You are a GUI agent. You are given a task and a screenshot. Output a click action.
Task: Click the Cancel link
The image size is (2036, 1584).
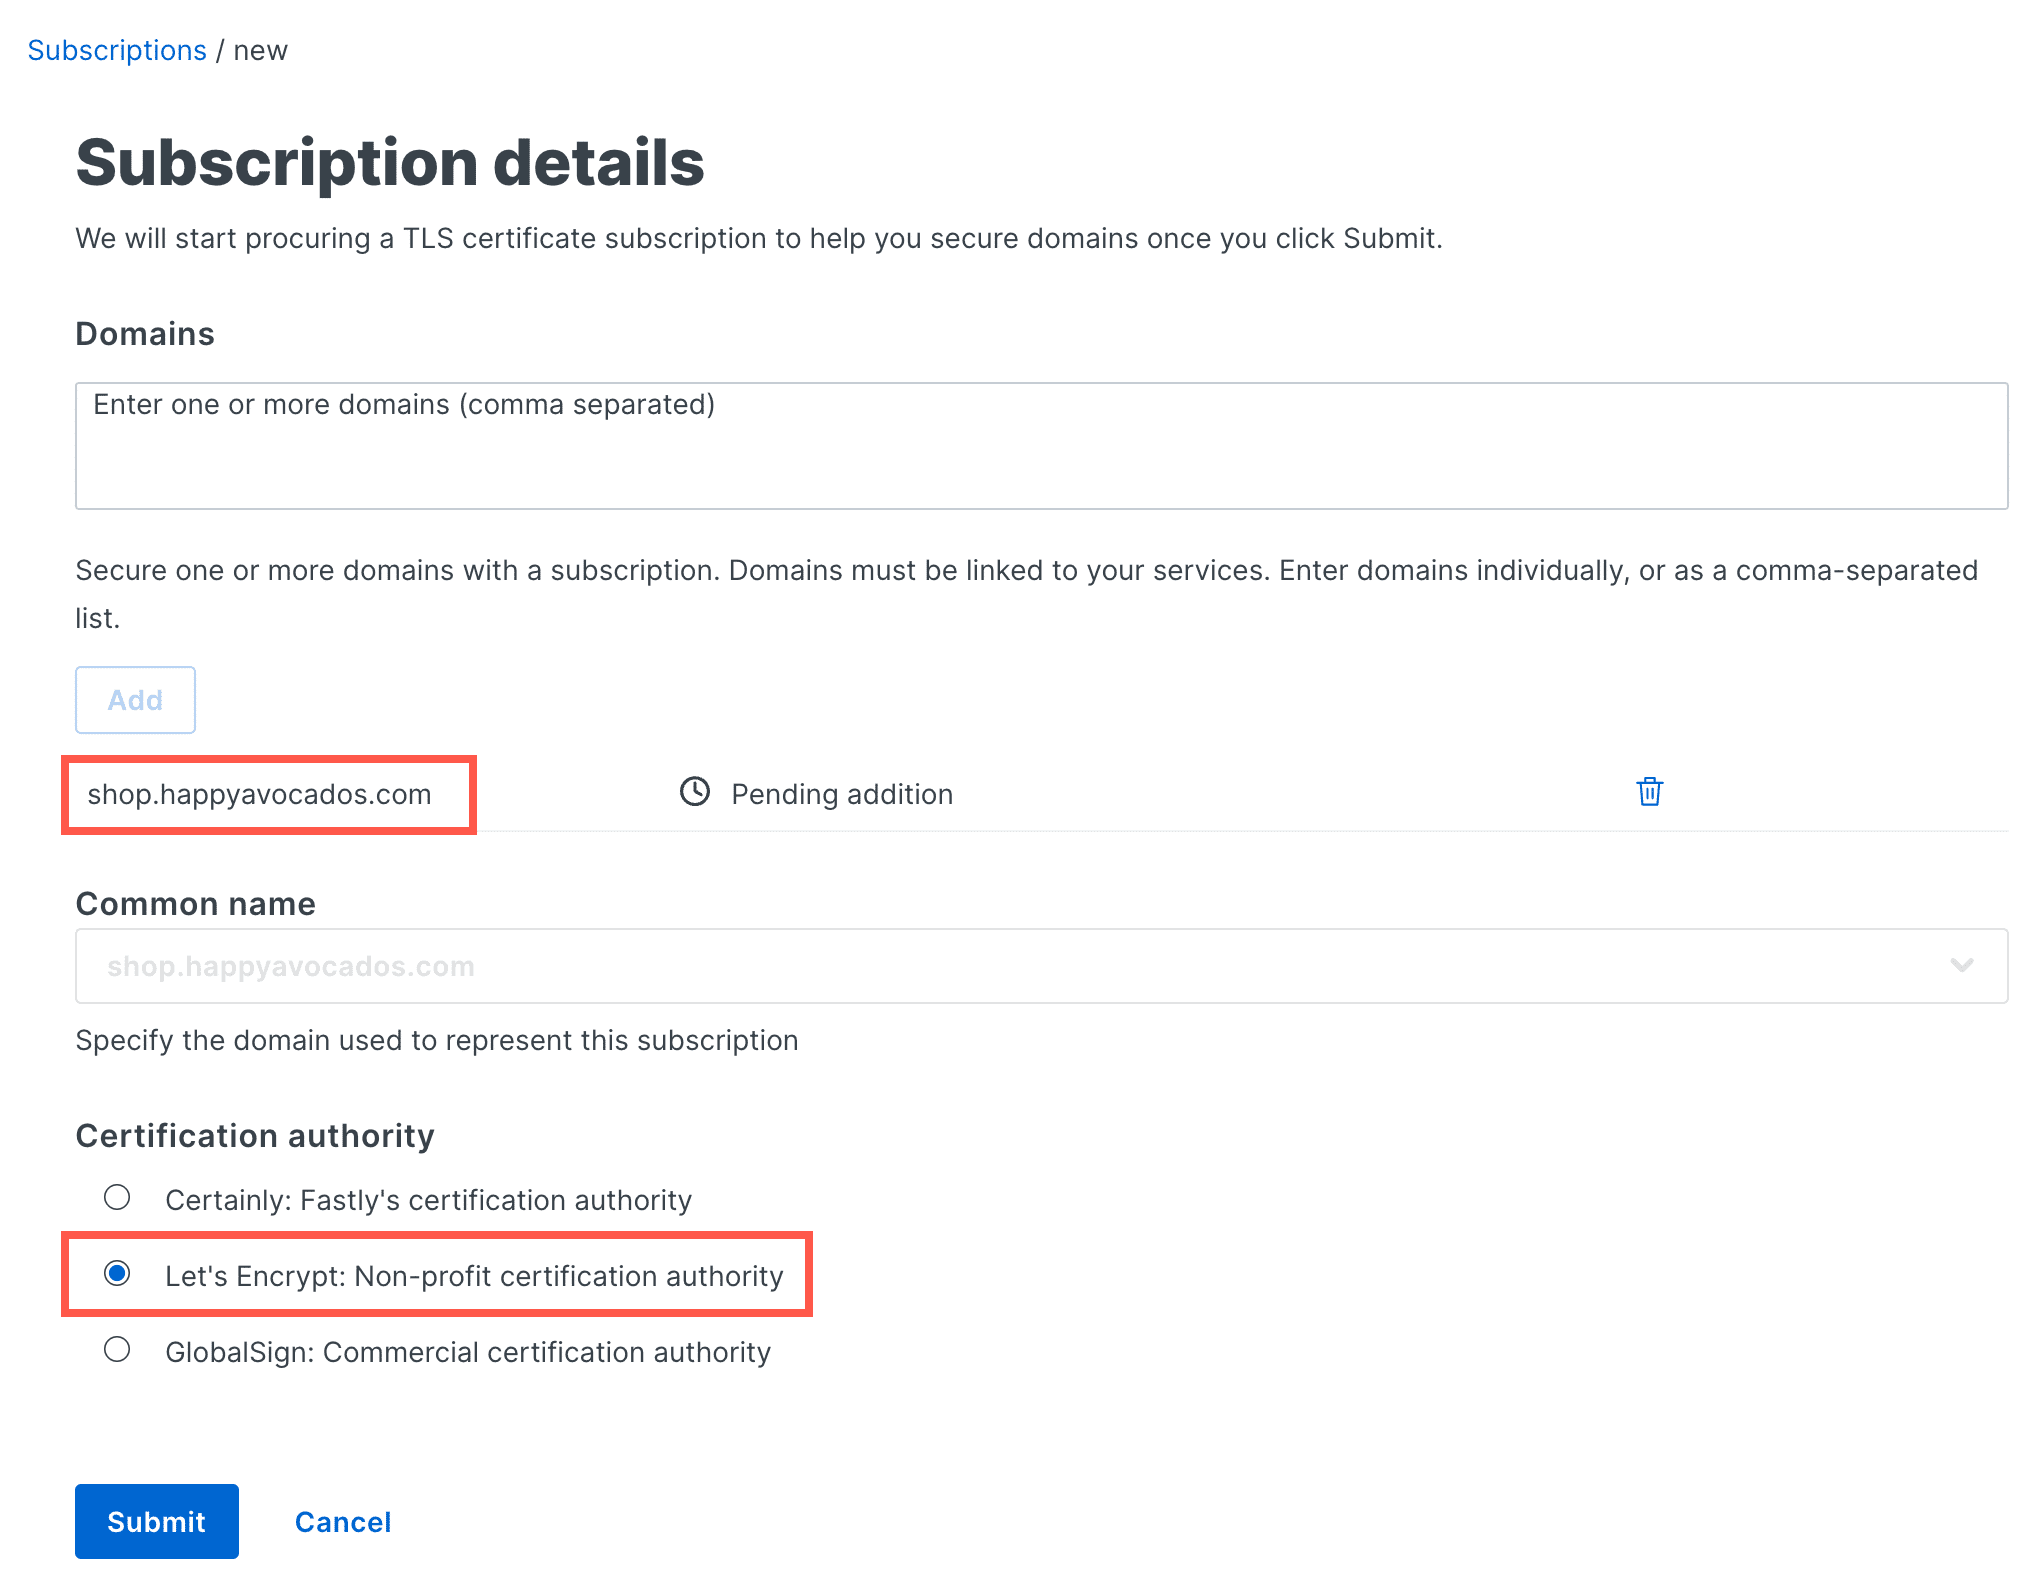click(x=343, y=1521)
